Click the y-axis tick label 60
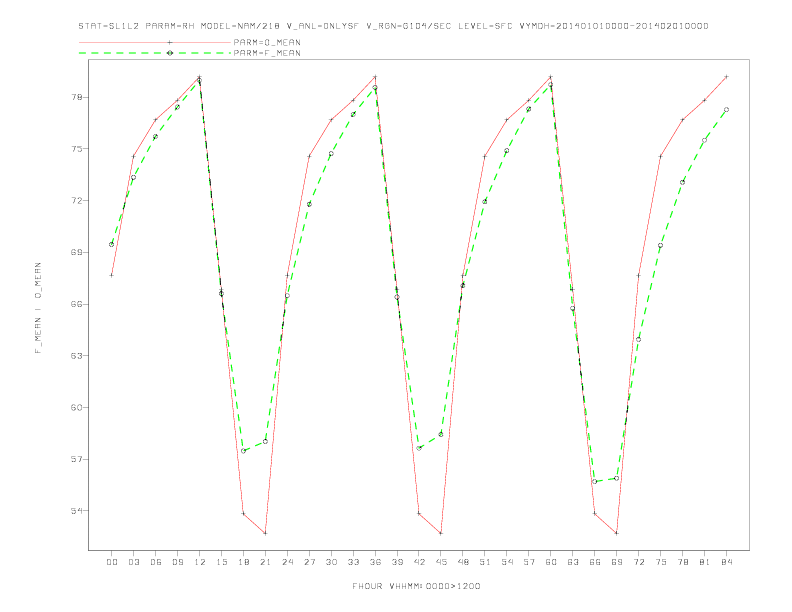792x612 pixels. pyautogui.click(x=76, y=407)
